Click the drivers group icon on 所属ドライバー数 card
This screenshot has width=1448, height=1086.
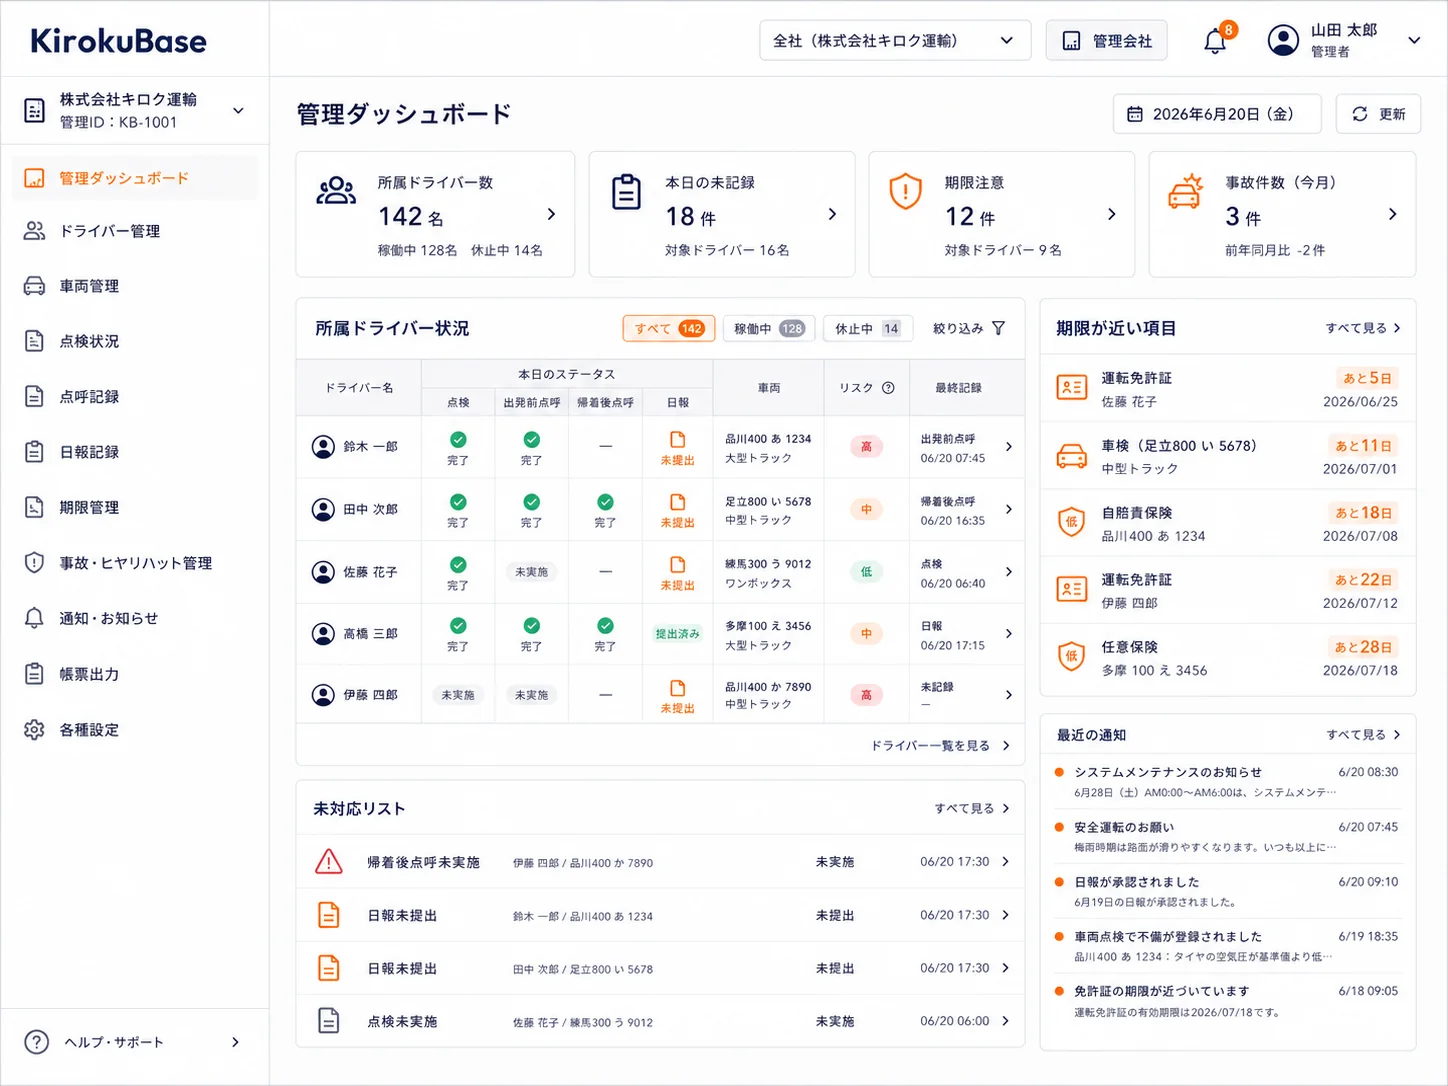(x=336, y=191)
